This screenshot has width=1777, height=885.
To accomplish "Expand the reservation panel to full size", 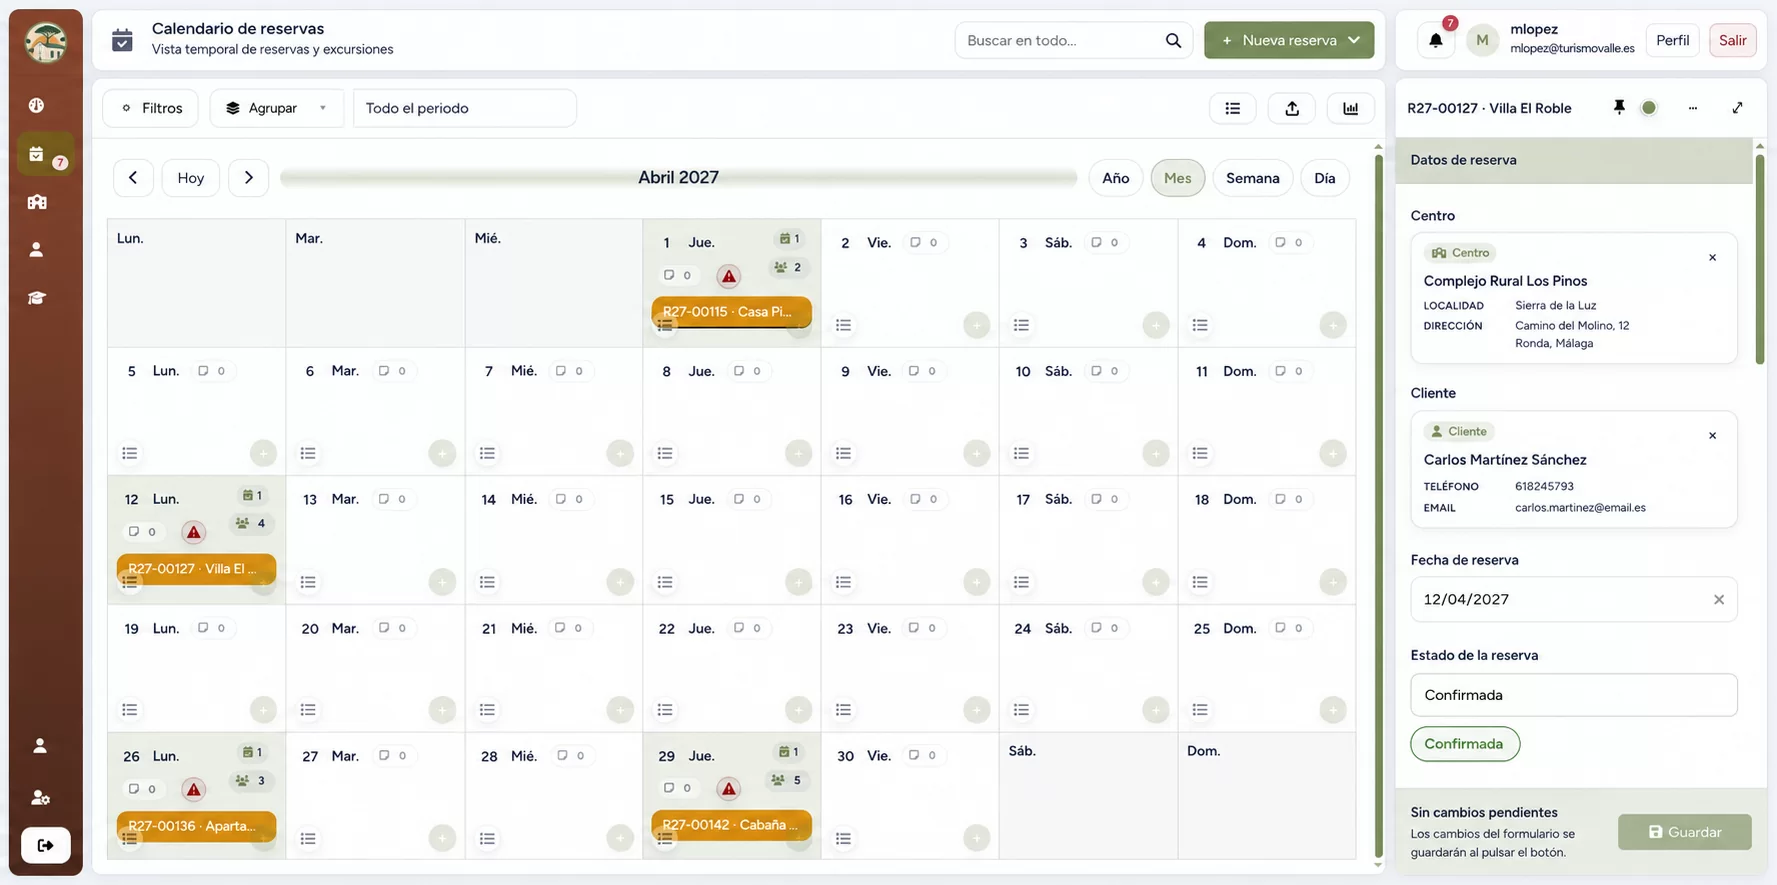I will 1738,108.
